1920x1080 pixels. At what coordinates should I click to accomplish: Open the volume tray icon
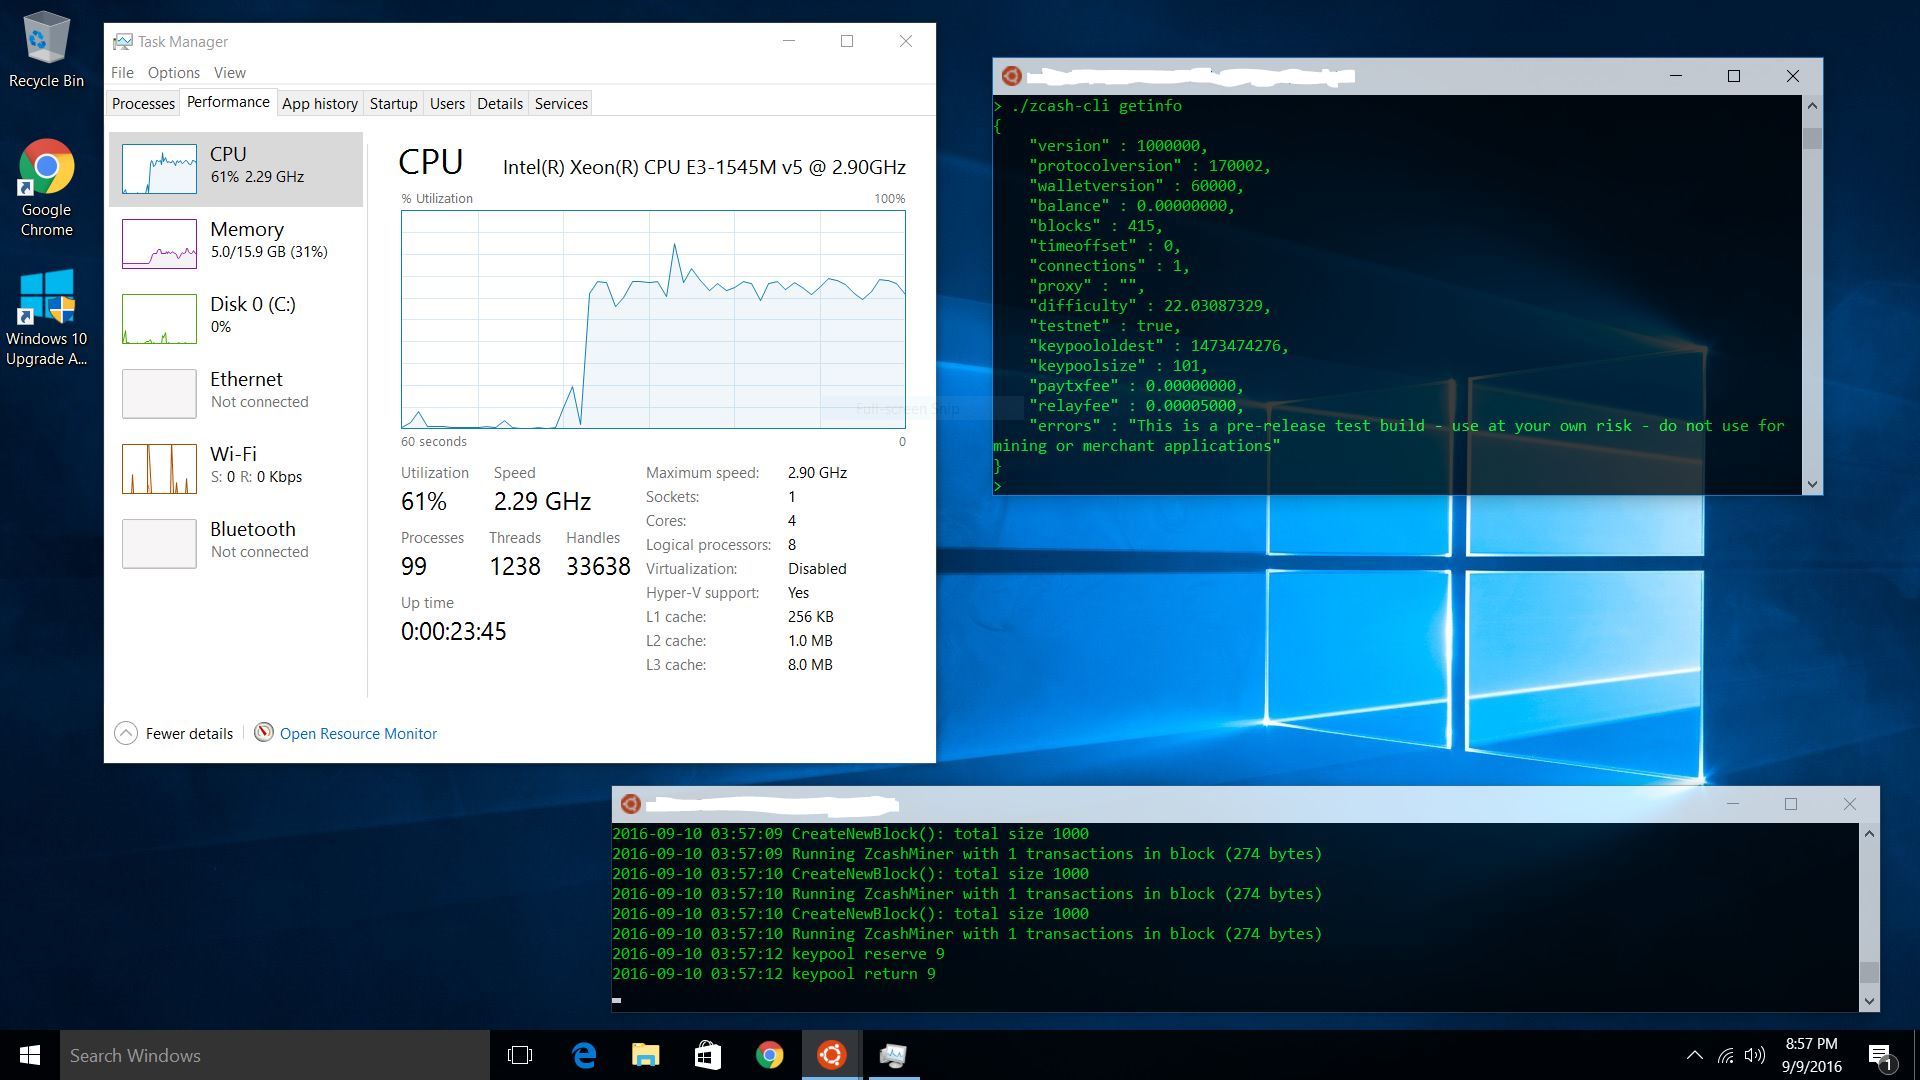click(1755, 1055)
